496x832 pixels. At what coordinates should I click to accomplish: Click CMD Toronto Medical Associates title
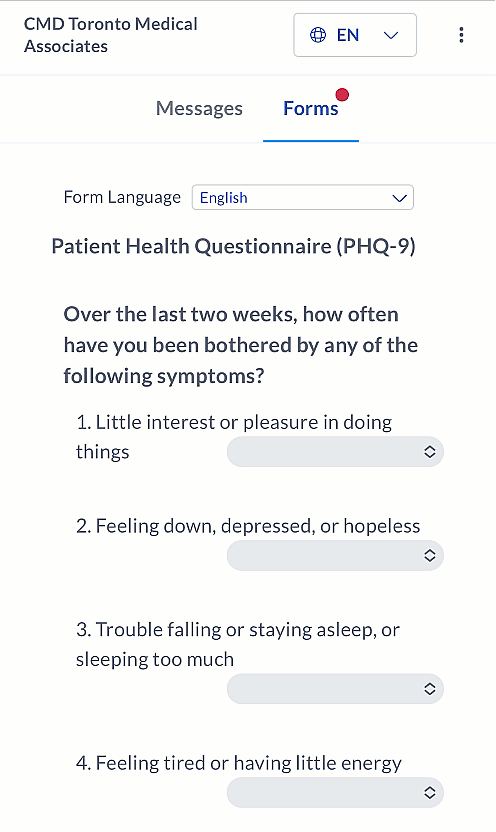(110, 35)
